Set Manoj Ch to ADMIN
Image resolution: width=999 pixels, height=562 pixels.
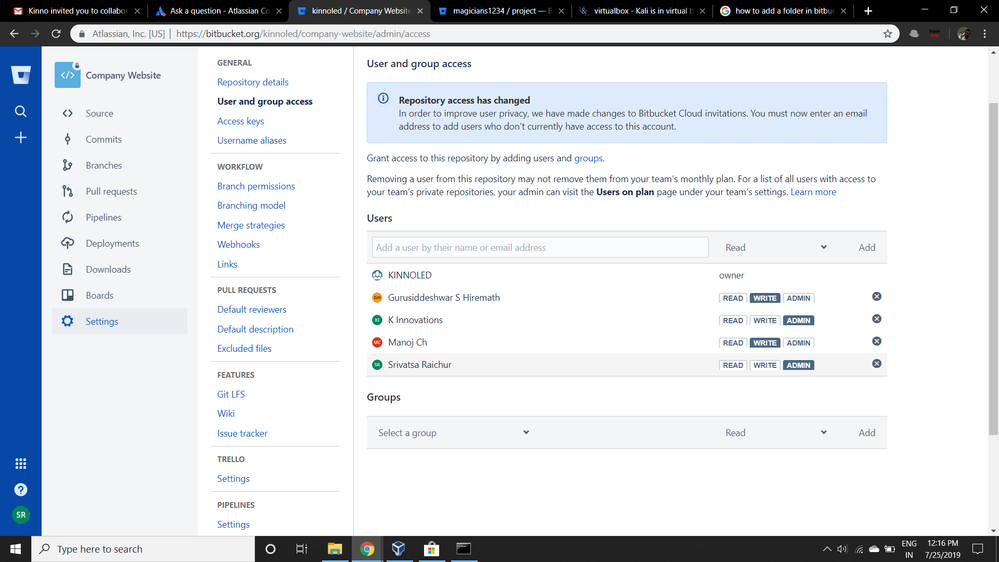click(x=798, y=343)
